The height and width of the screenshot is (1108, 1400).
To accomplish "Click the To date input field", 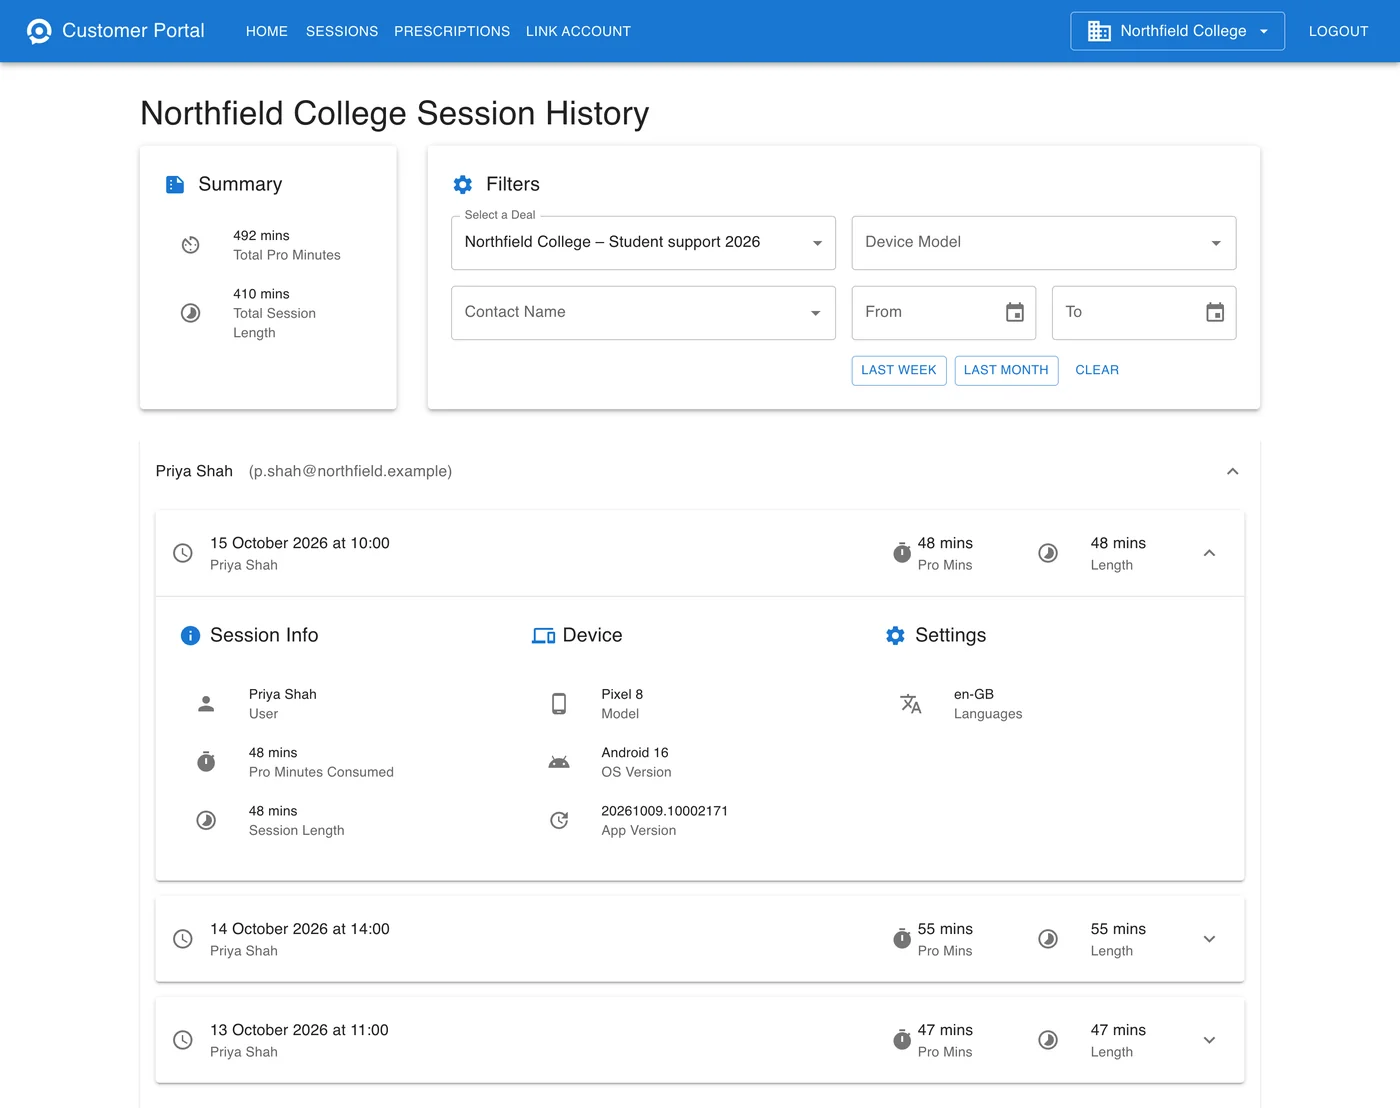I will pos(1144,313).
